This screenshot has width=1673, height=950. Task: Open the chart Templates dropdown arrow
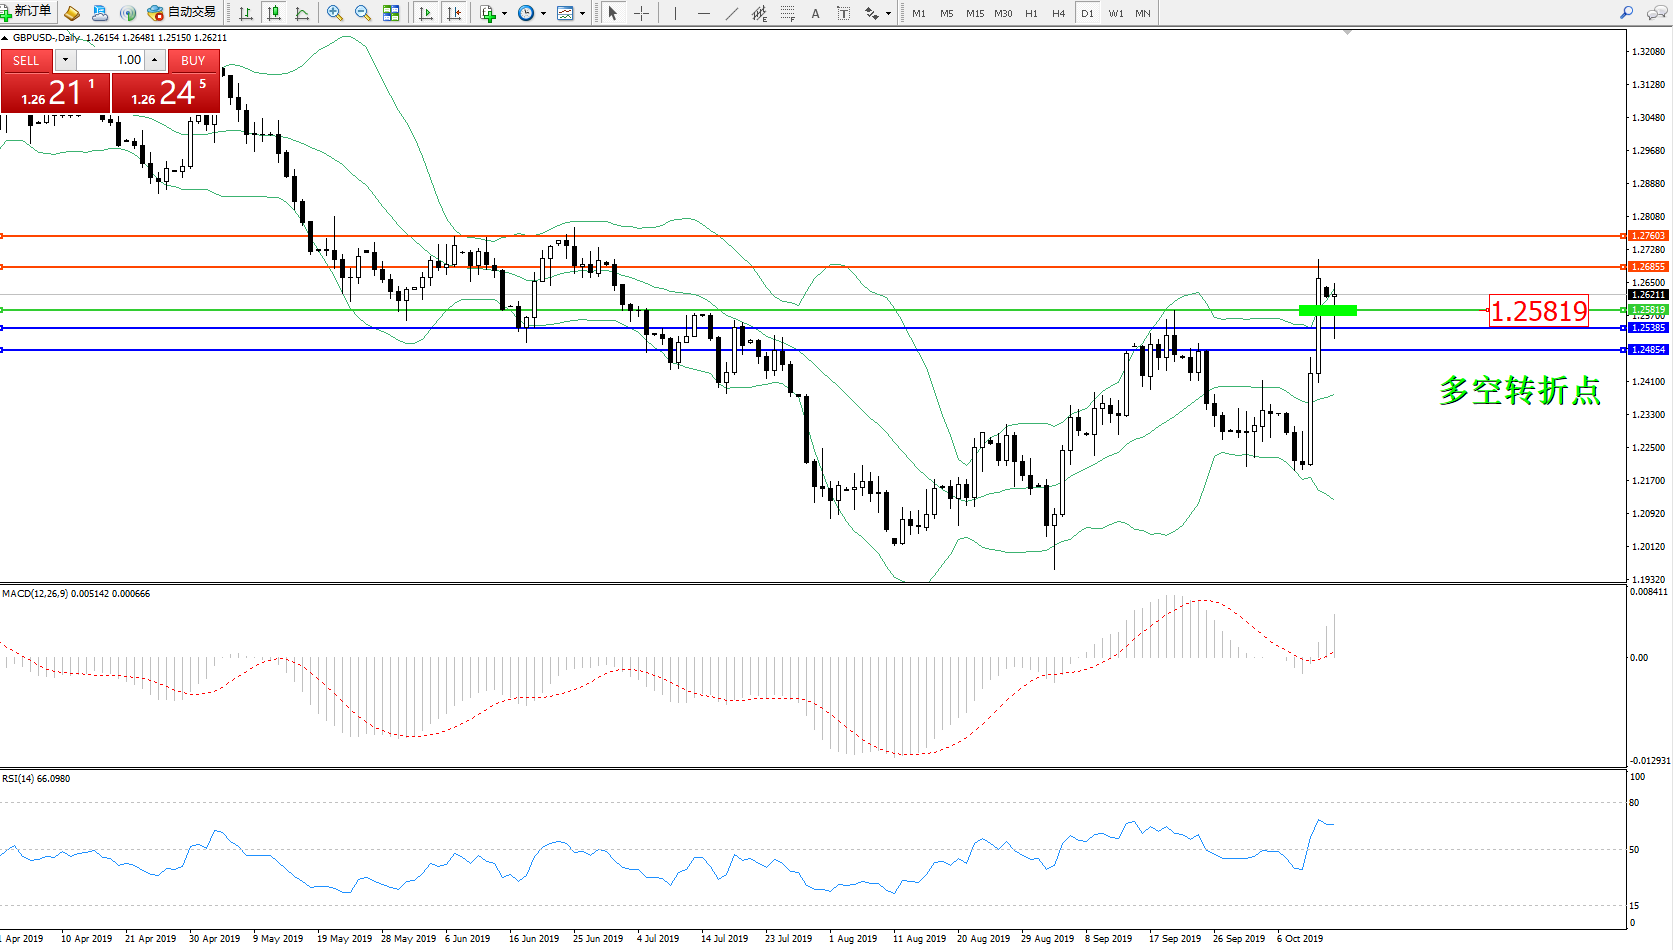click(x=582, y=13)
